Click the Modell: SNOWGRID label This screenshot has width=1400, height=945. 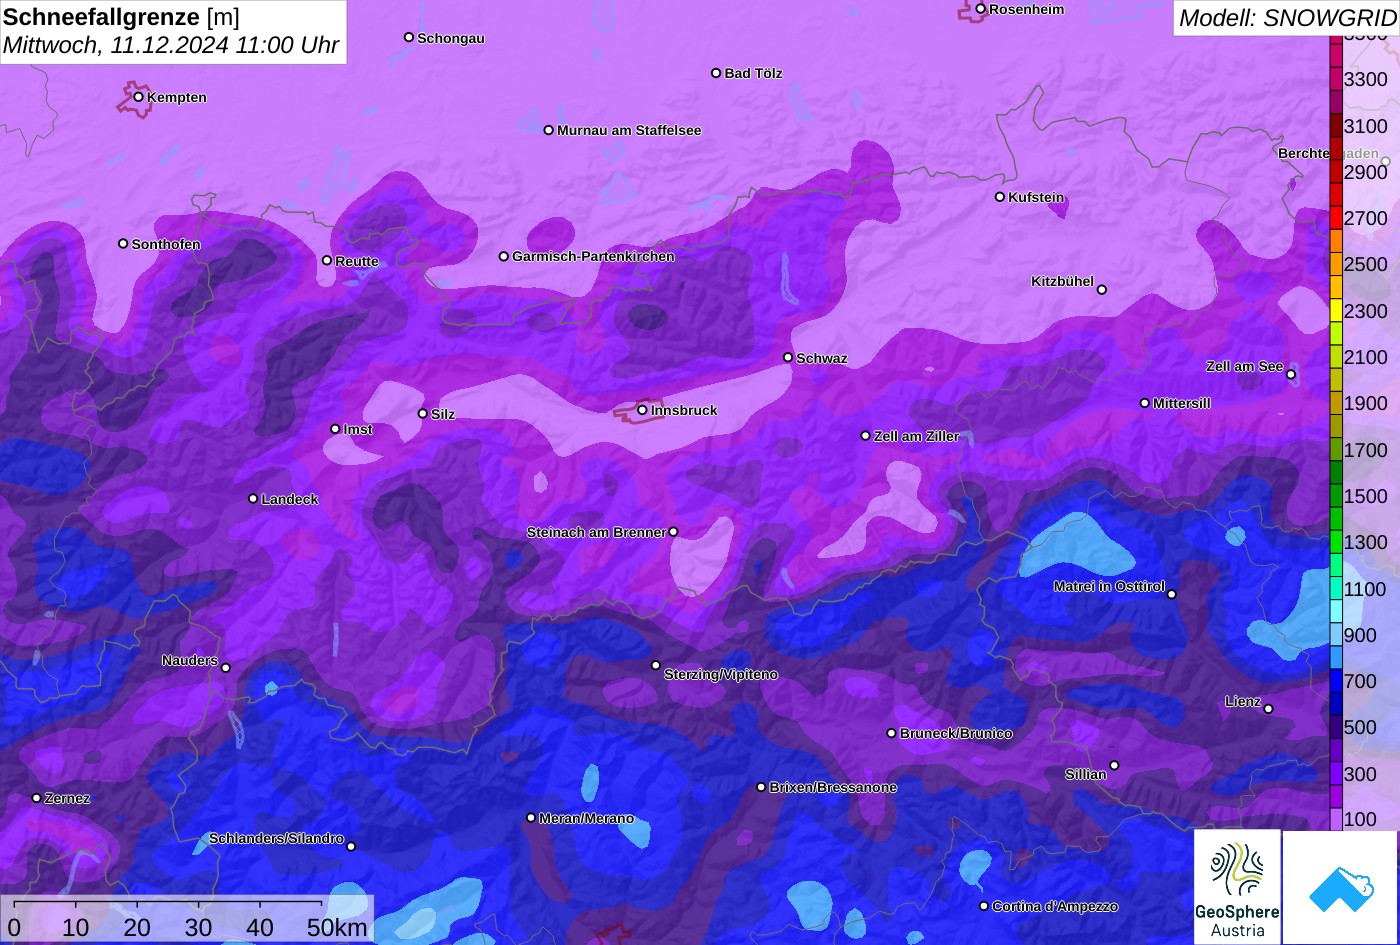[x=1287, y=17]
